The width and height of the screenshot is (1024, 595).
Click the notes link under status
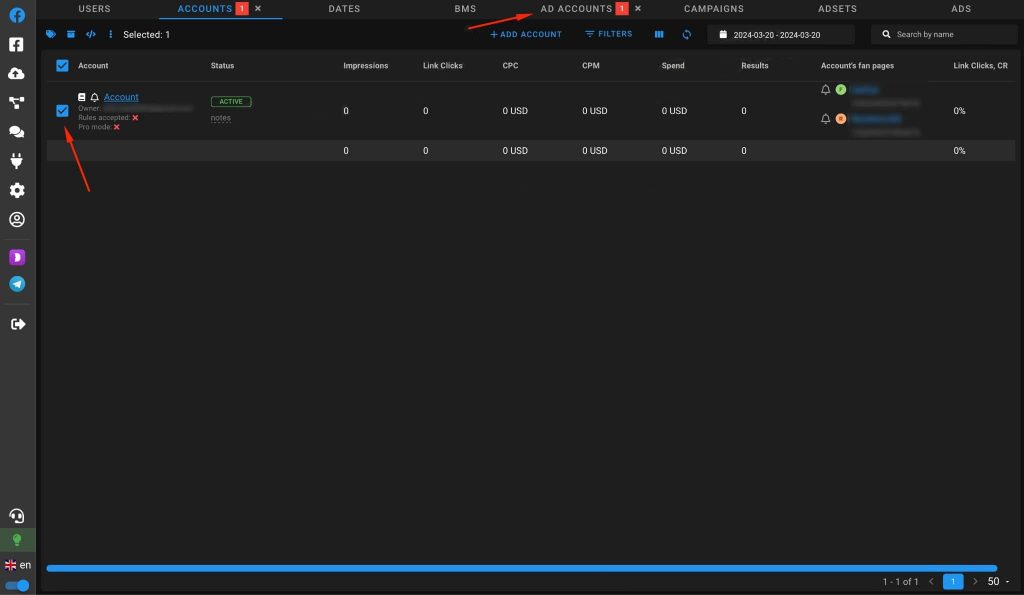(x=221, y=118)
